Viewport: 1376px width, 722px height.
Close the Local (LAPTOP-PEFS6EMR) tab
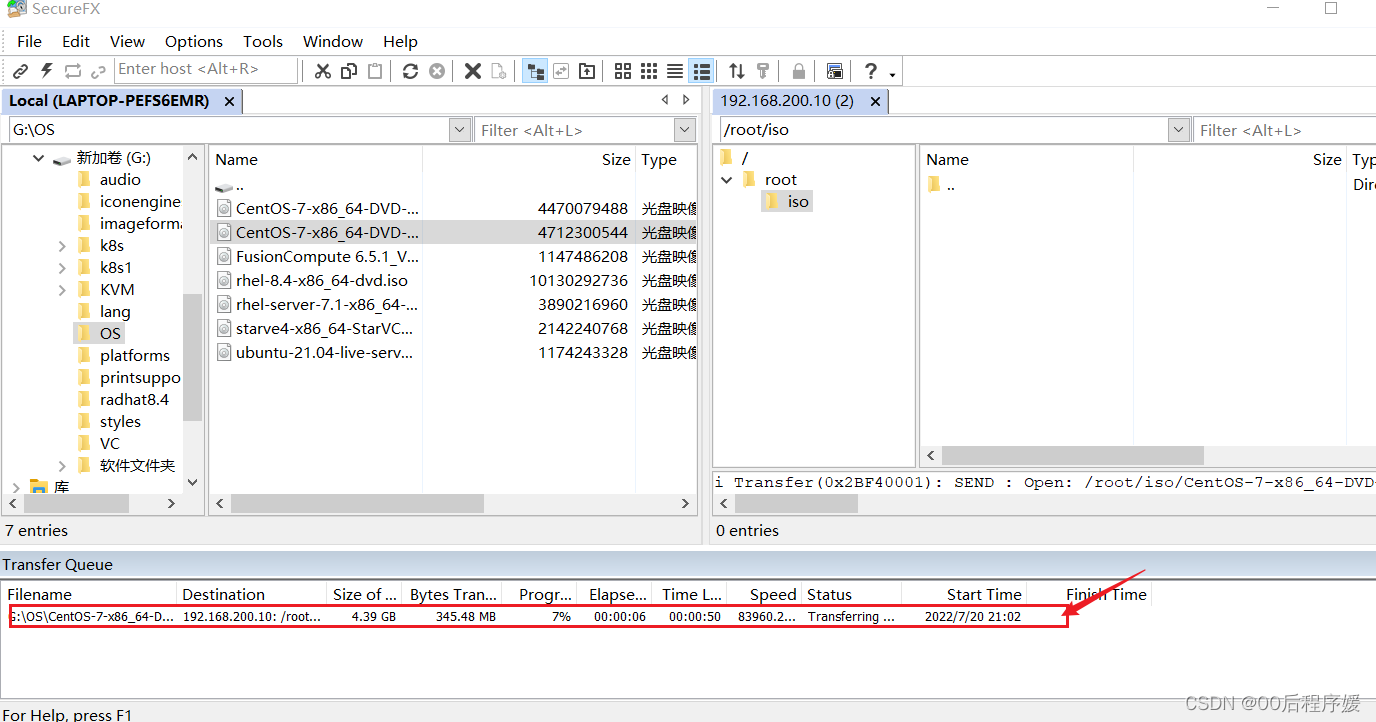click(x=229, y=101)
